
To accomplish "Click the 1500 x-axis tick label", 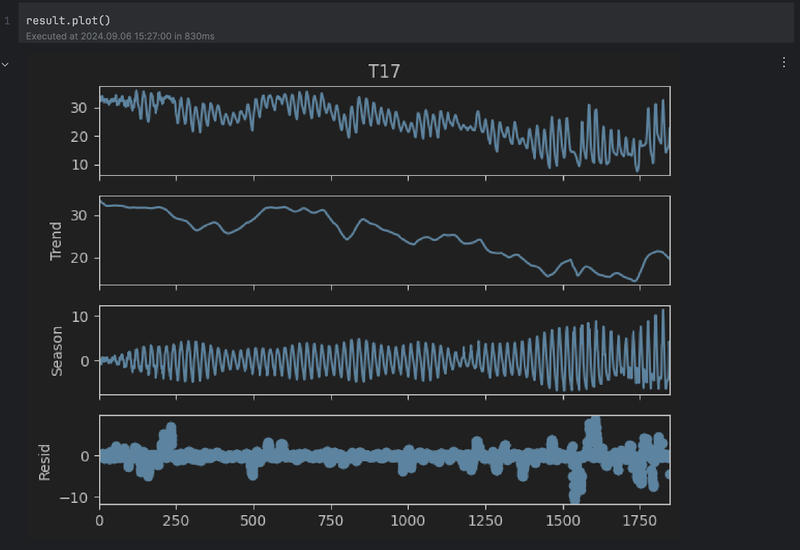I will tap(562, 521).
